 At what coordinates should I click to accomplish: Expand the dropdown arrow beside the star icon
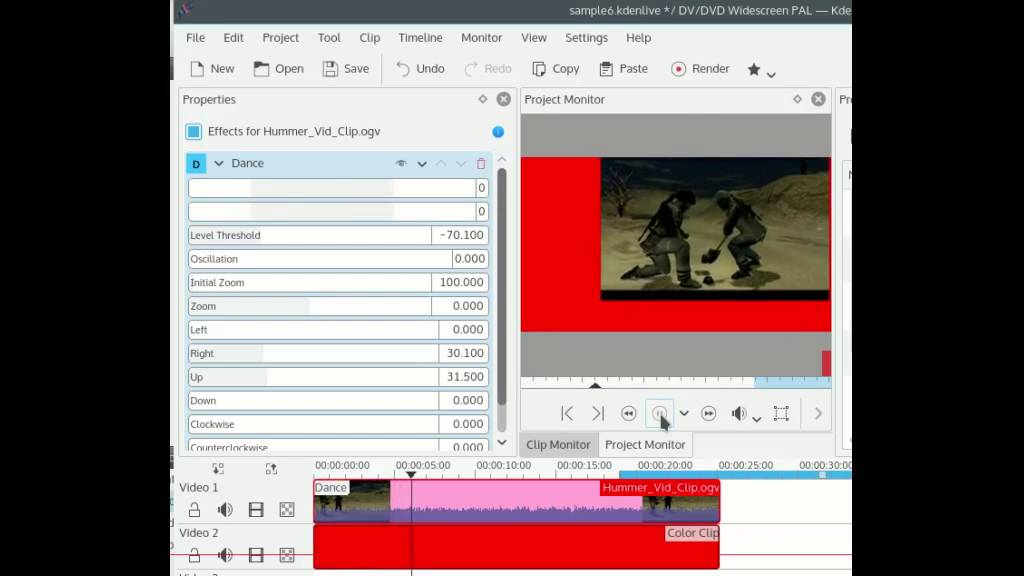(771, 74)
